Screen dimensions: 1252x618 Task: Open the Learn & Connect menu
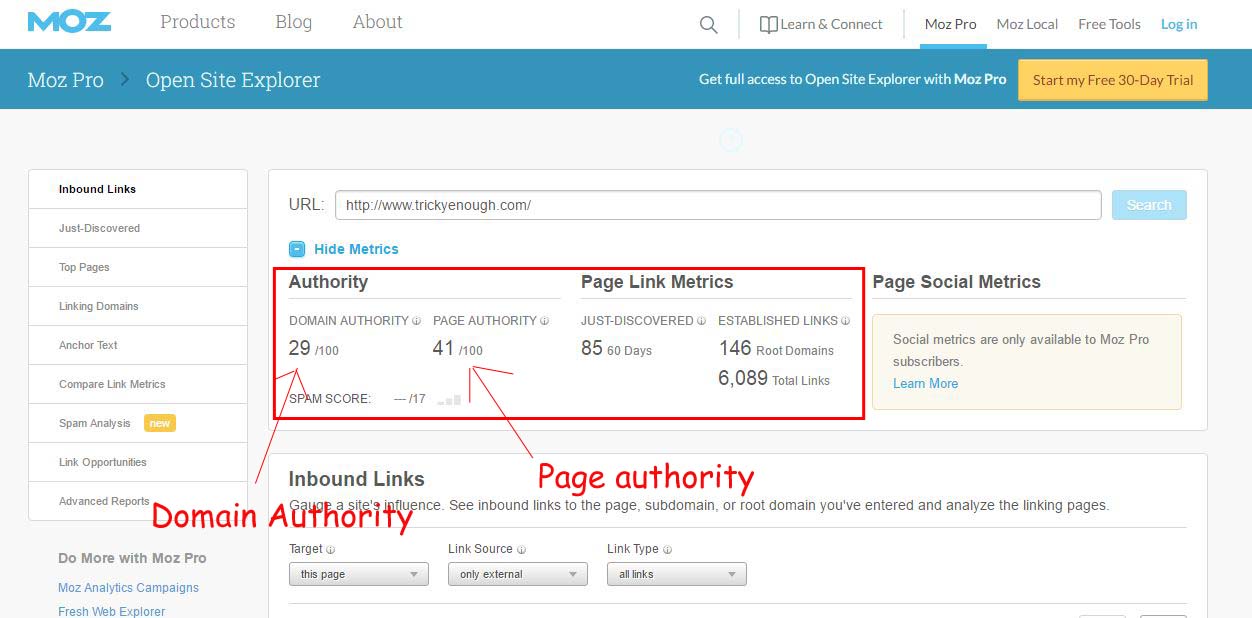pyautogui.click(x=821, y=24)
